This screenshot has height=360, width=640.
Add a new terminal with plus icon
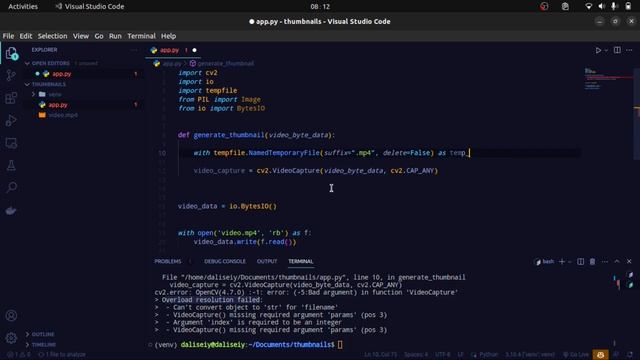point(562,262)
